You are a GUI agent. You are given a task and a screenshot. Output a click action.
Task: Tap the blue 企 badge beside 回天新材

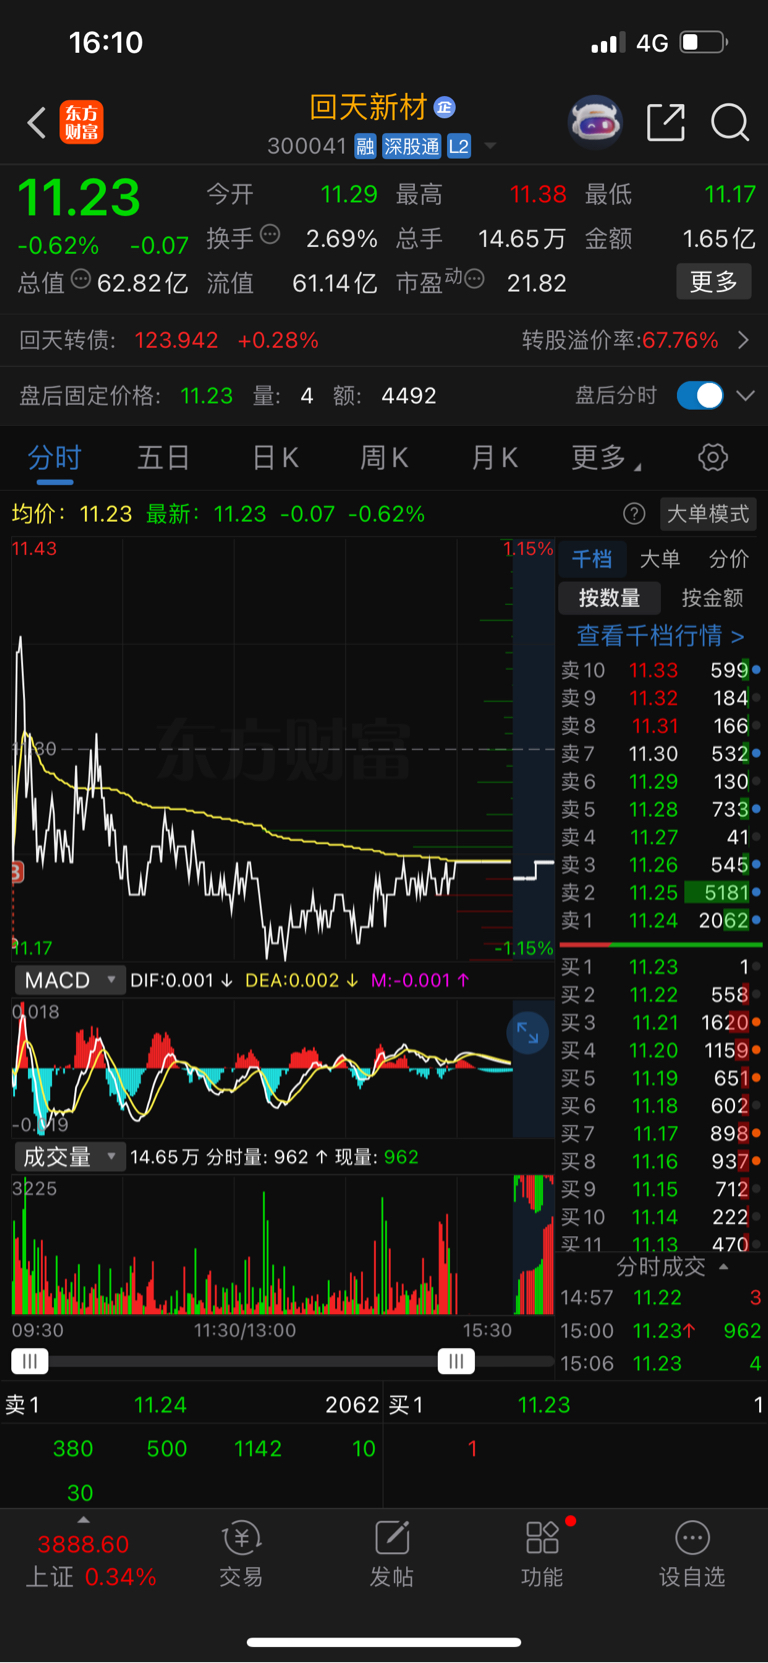tap(445, 107)
